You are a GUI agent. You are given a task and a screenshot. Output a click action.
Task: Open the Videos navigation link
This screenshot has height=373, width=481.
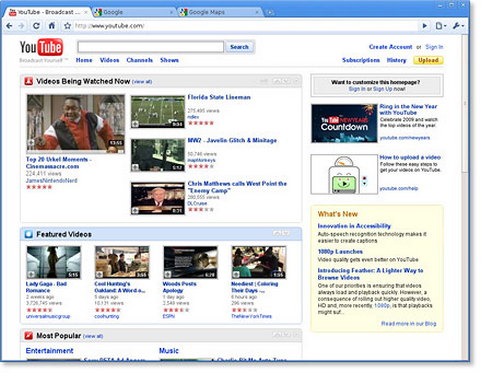[x=109, y=60]
